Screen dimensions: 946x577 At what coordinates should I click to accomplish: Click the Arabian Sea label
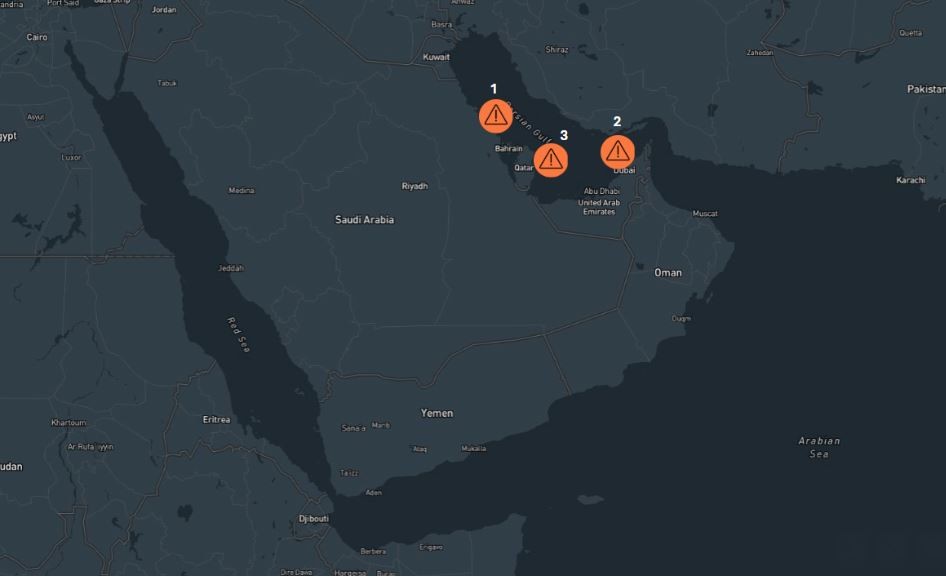pyautogui.click(x=819, y=447)
